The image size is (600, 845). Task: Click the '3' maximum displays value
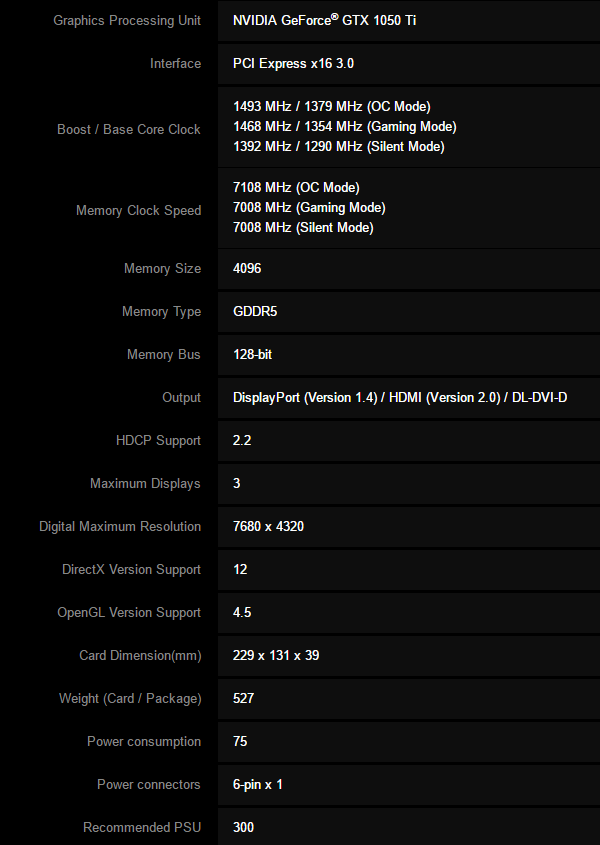tap(237, 483)
